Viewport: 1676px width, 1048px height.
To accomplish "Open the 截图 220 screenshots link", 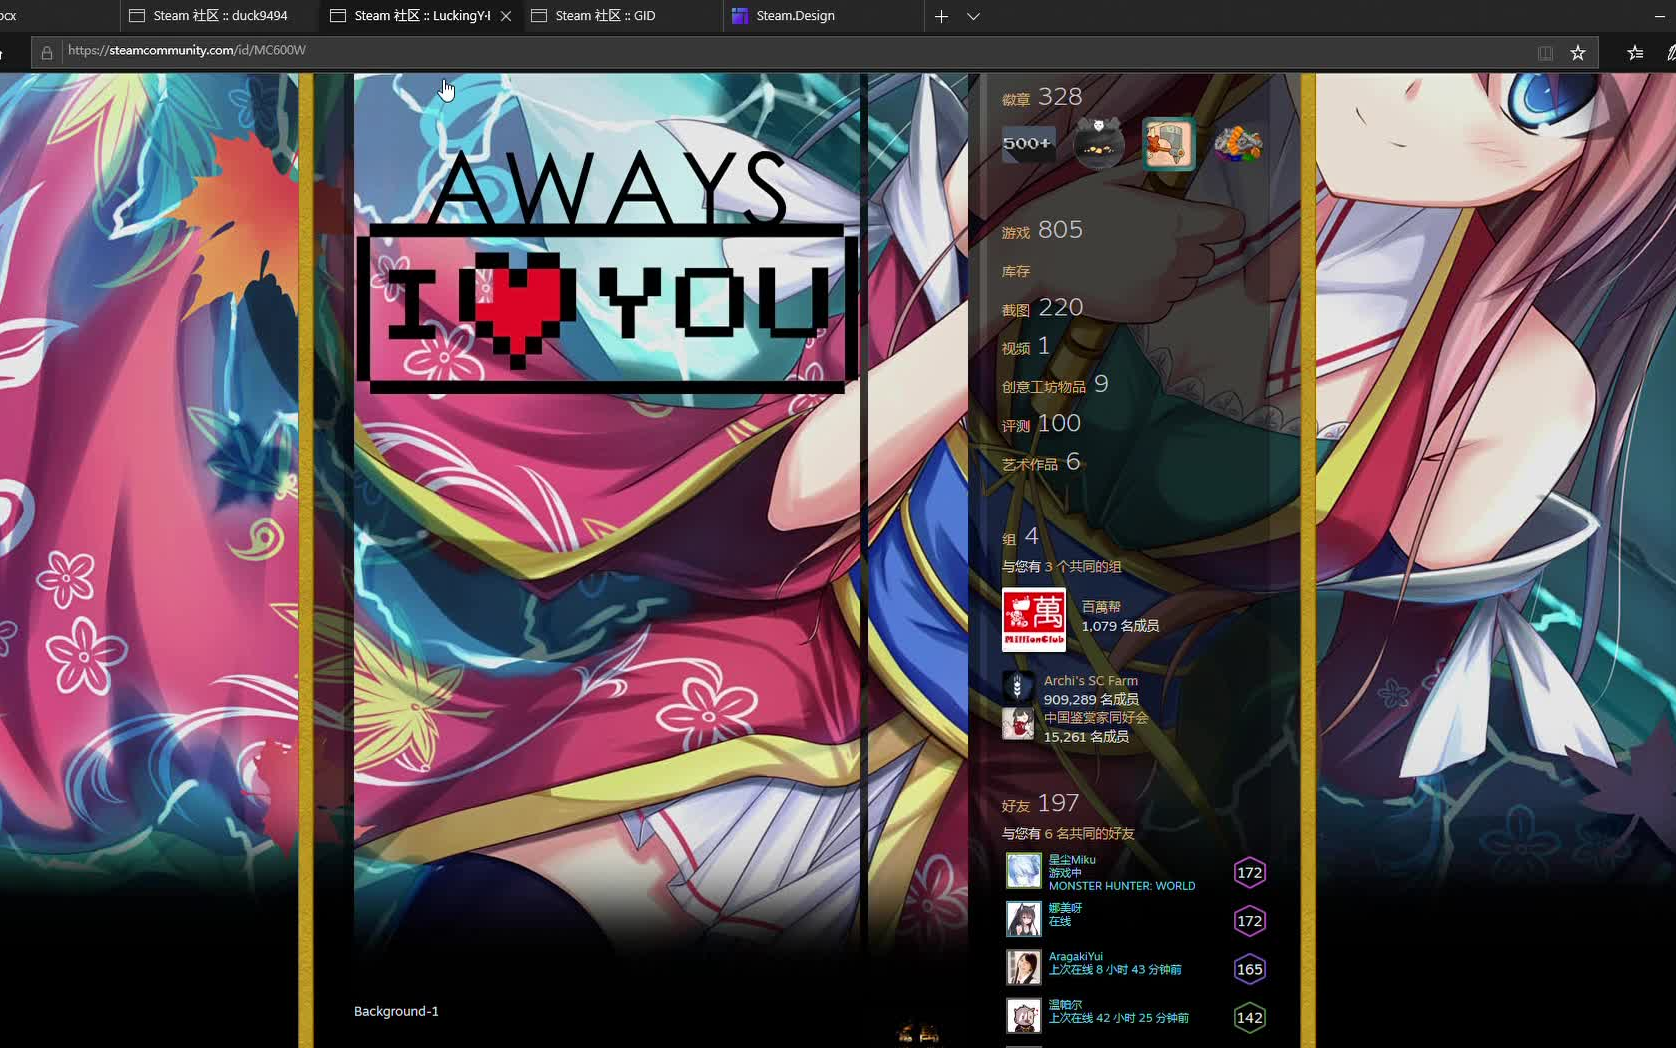I will 1043,308.
